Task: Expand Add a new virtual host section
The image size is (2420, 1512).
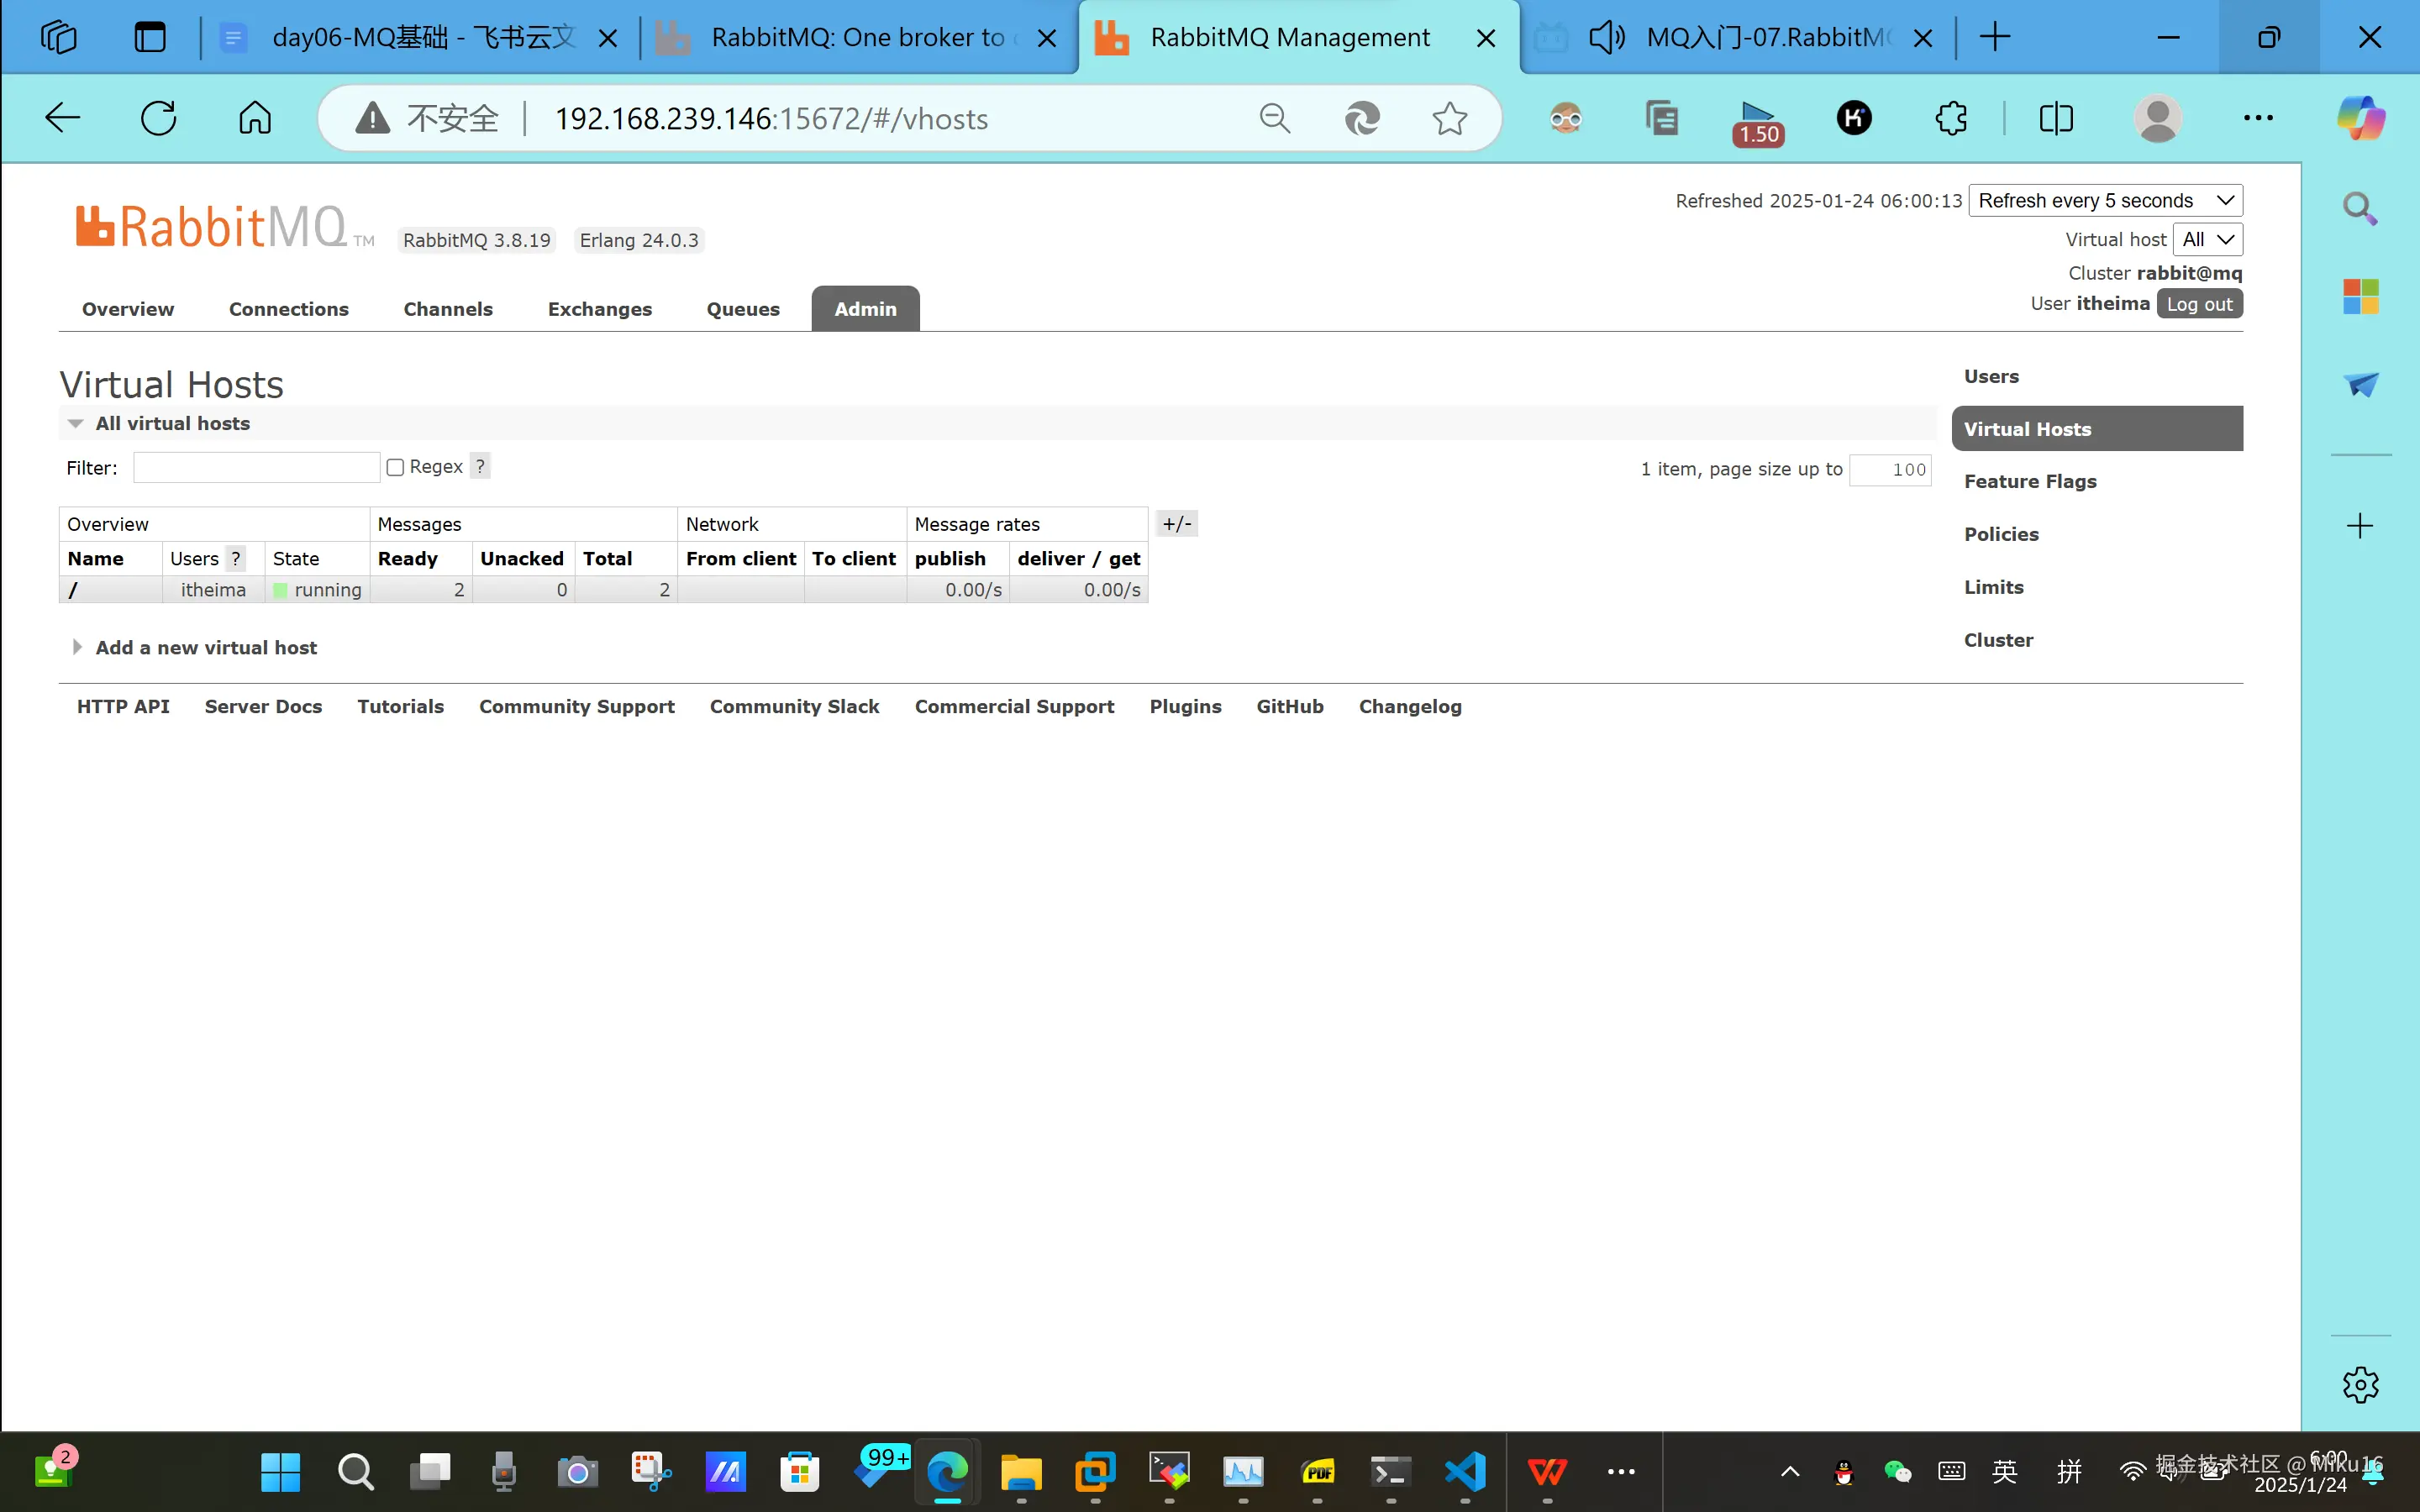Action: [206, 647]
